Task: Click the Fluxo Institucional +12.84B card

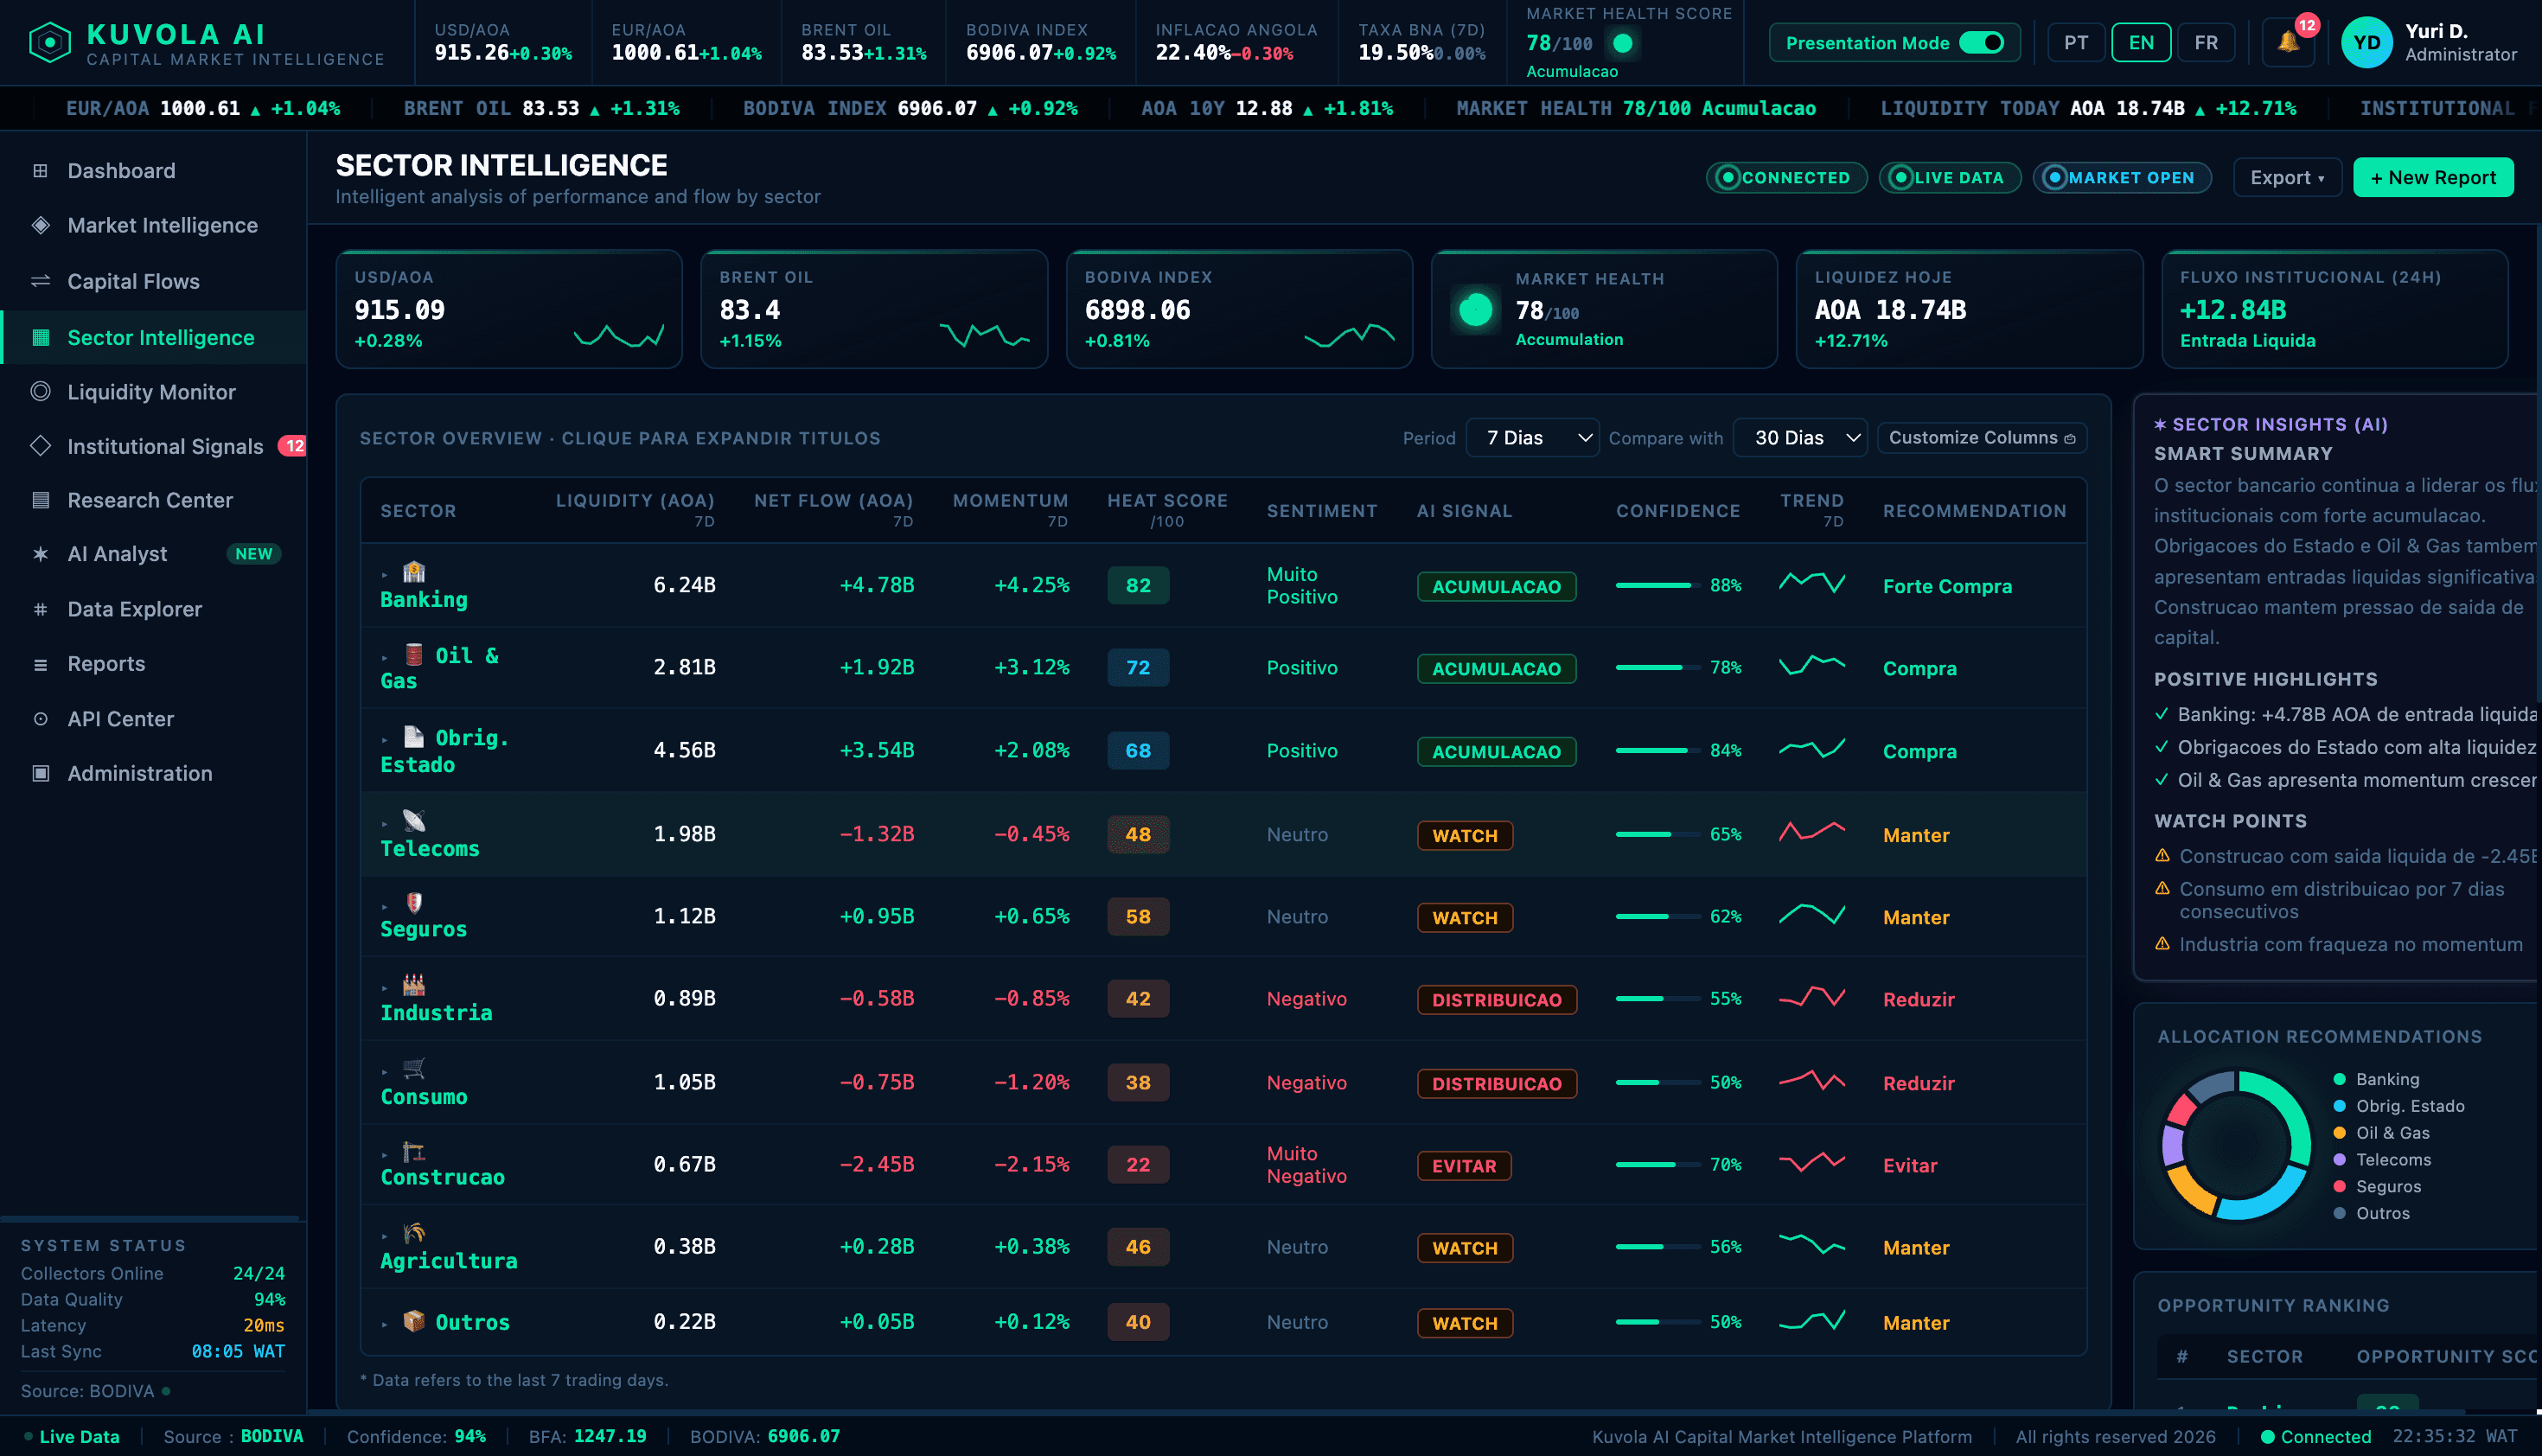Action: click(x=2334, y=309)
